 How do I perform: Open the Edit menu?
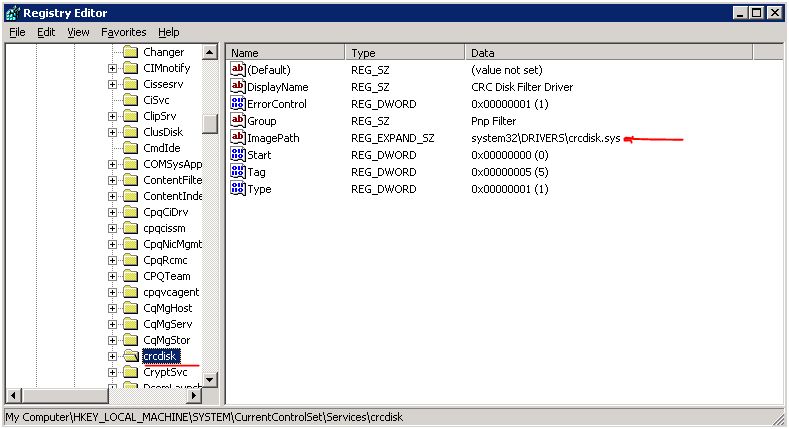(46, 32)
